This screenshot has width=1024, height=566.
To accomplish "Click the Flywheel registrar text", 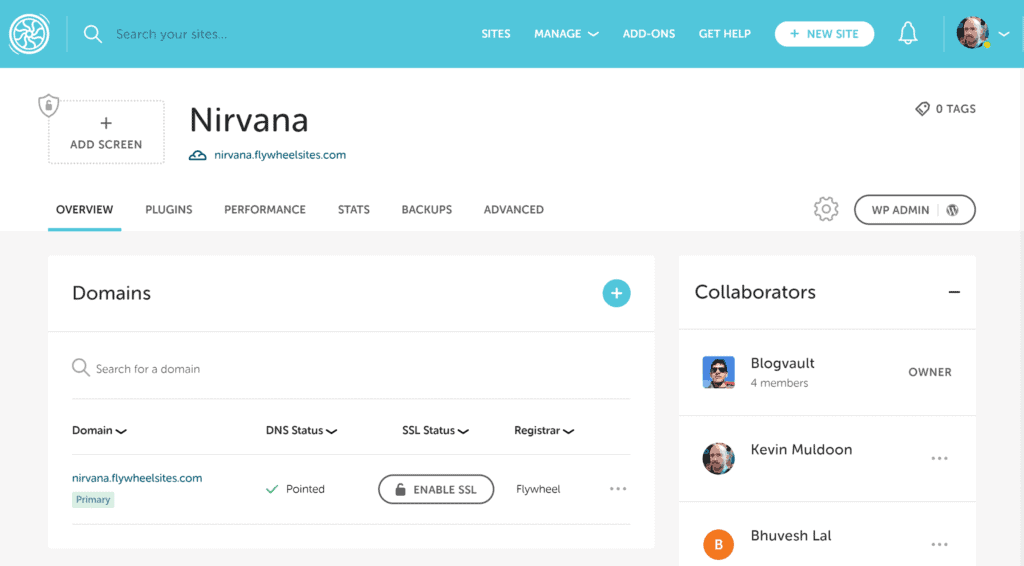I will pyautogui.click(x=538, y=489).
